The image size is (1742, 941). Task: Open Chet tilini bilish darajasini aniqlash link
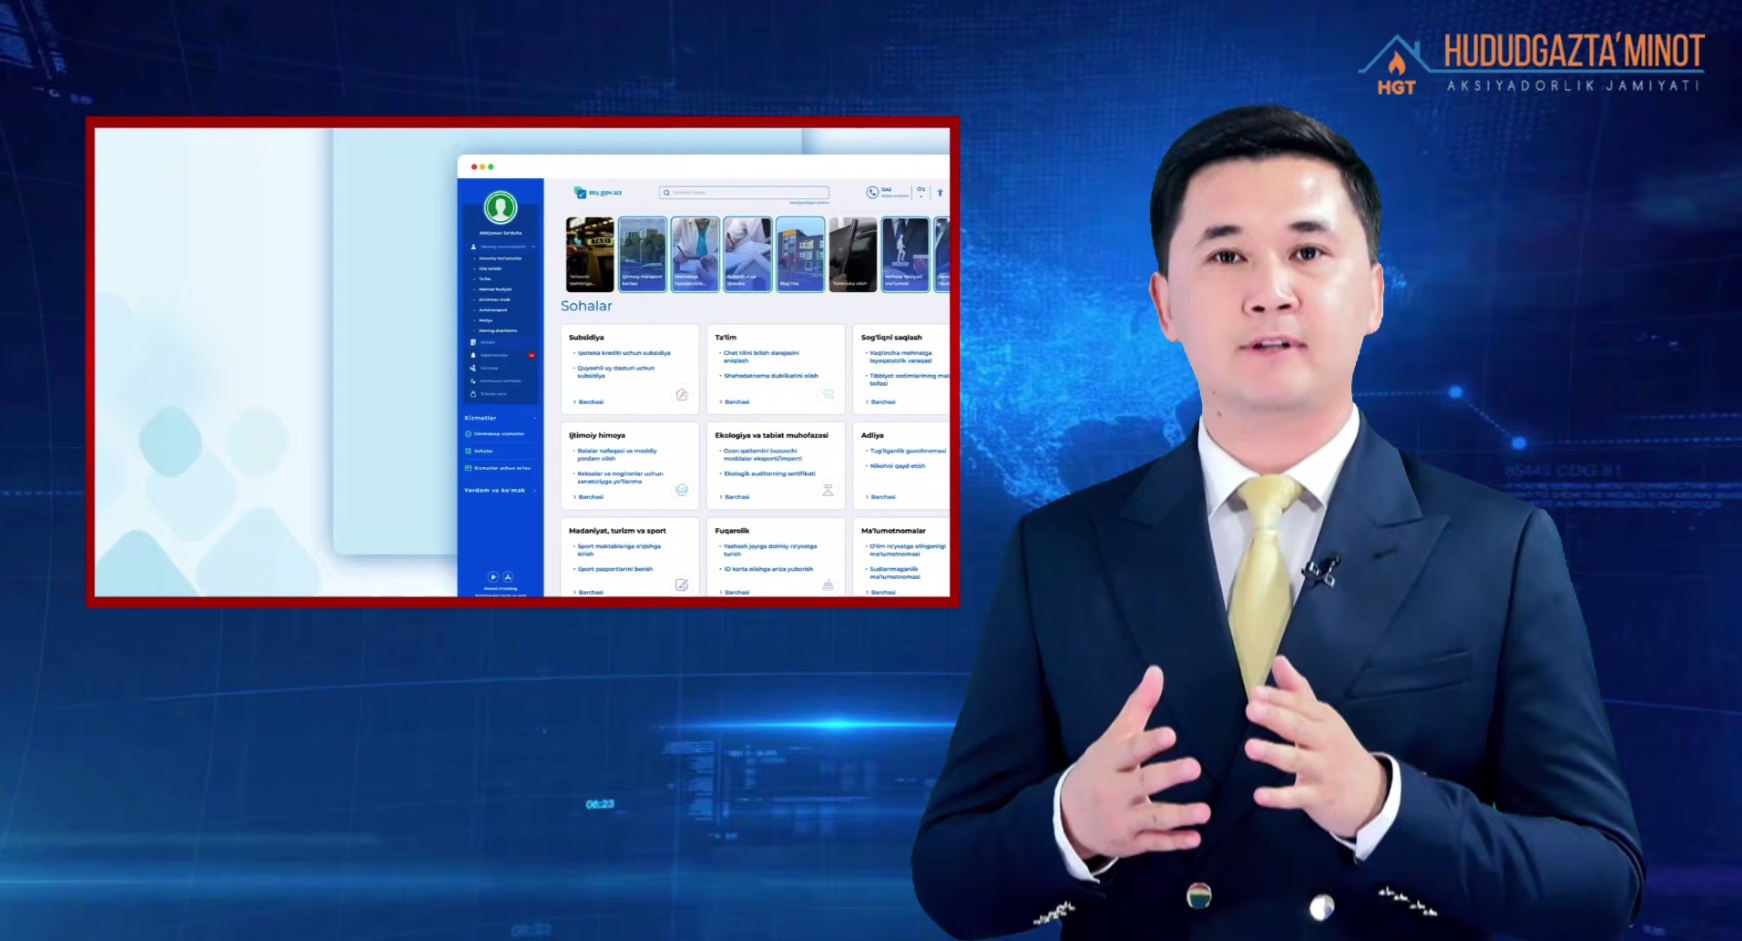[761, 356]
